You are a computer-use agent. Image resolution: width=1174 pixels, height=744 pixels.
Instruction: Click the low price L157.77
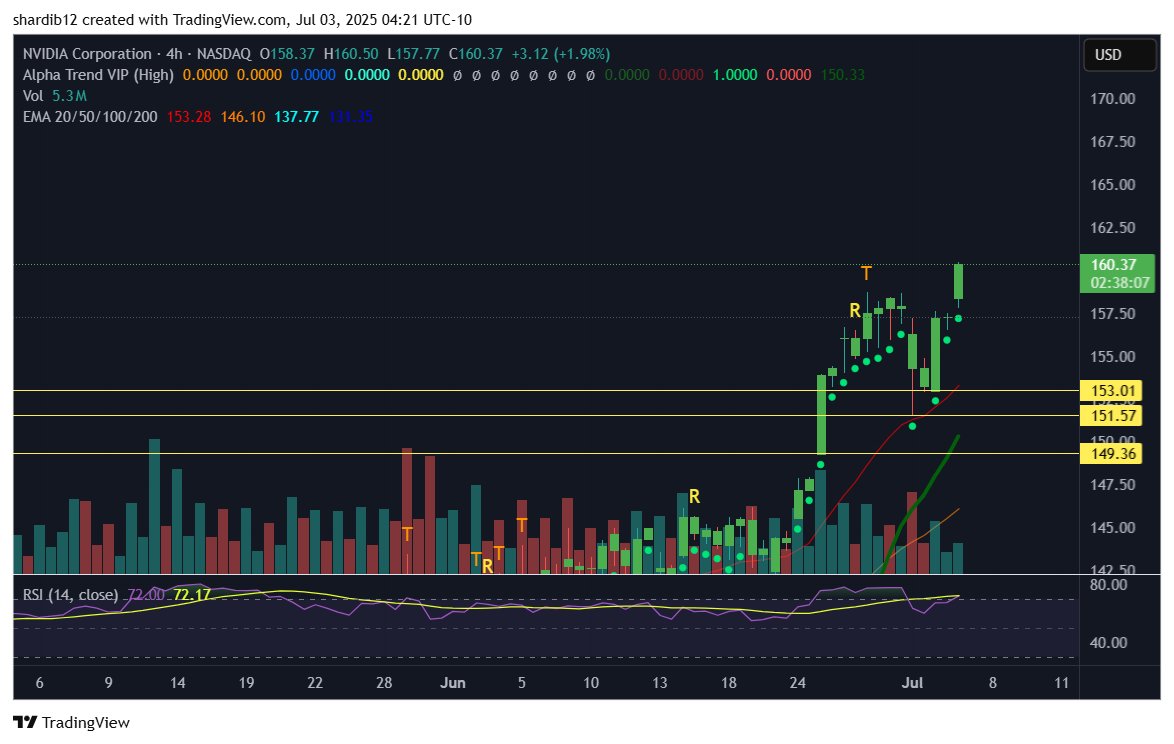click(413, 54)
